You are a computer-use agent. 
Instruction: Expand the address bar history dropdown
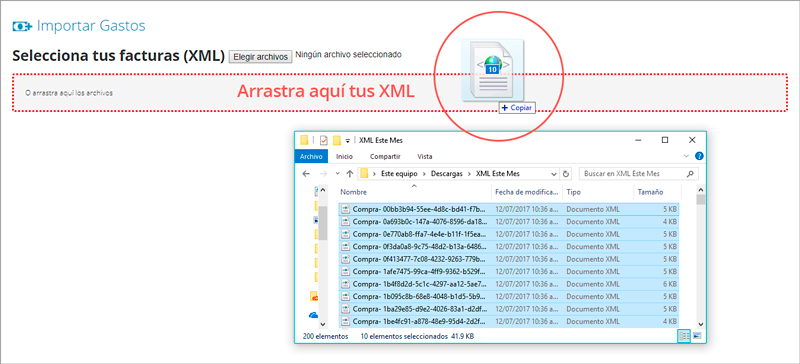coord(554,174)
